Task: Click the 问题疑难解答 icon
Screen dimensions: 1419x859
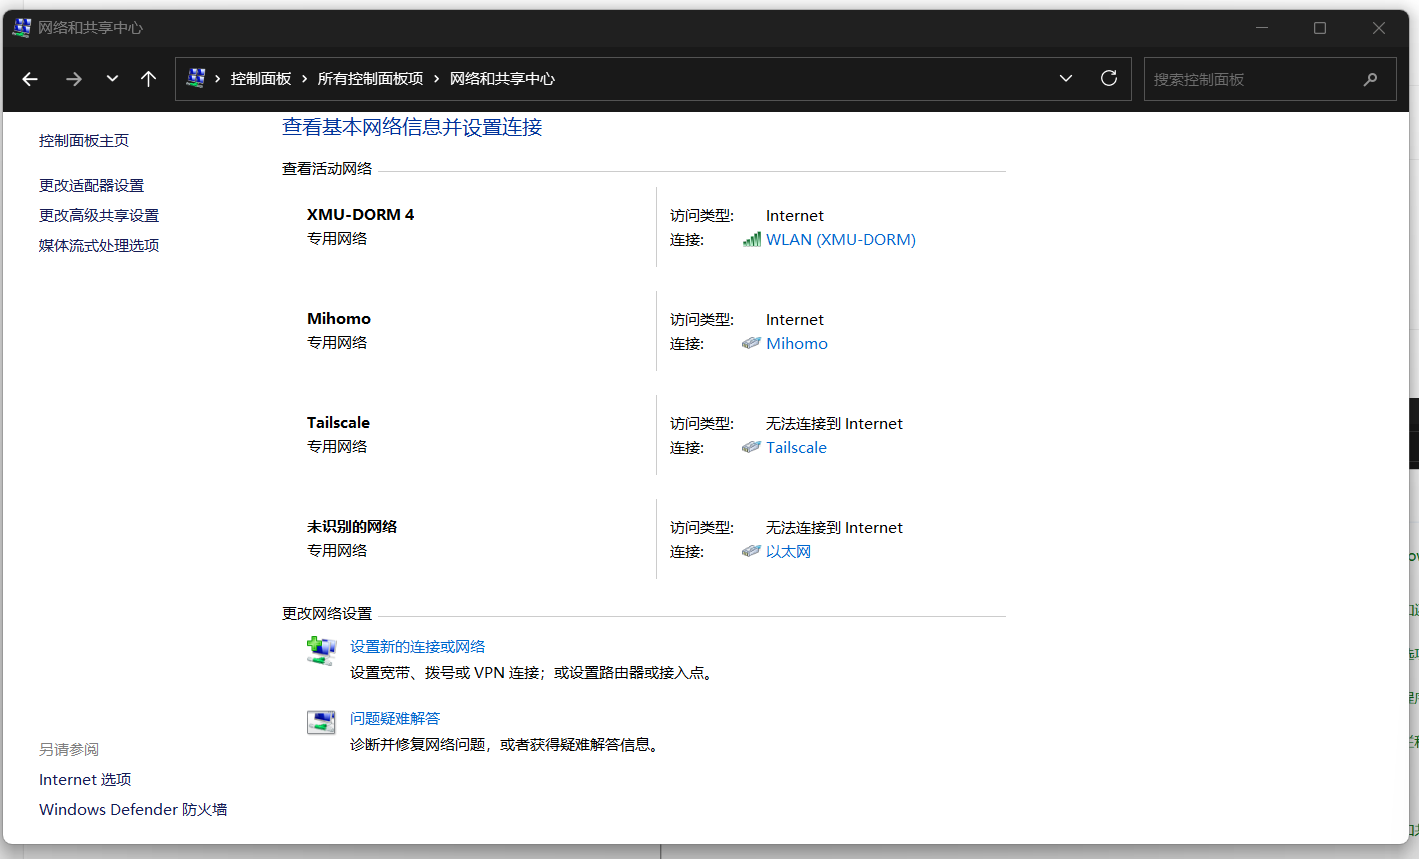Action: click(x=321, y=722)
